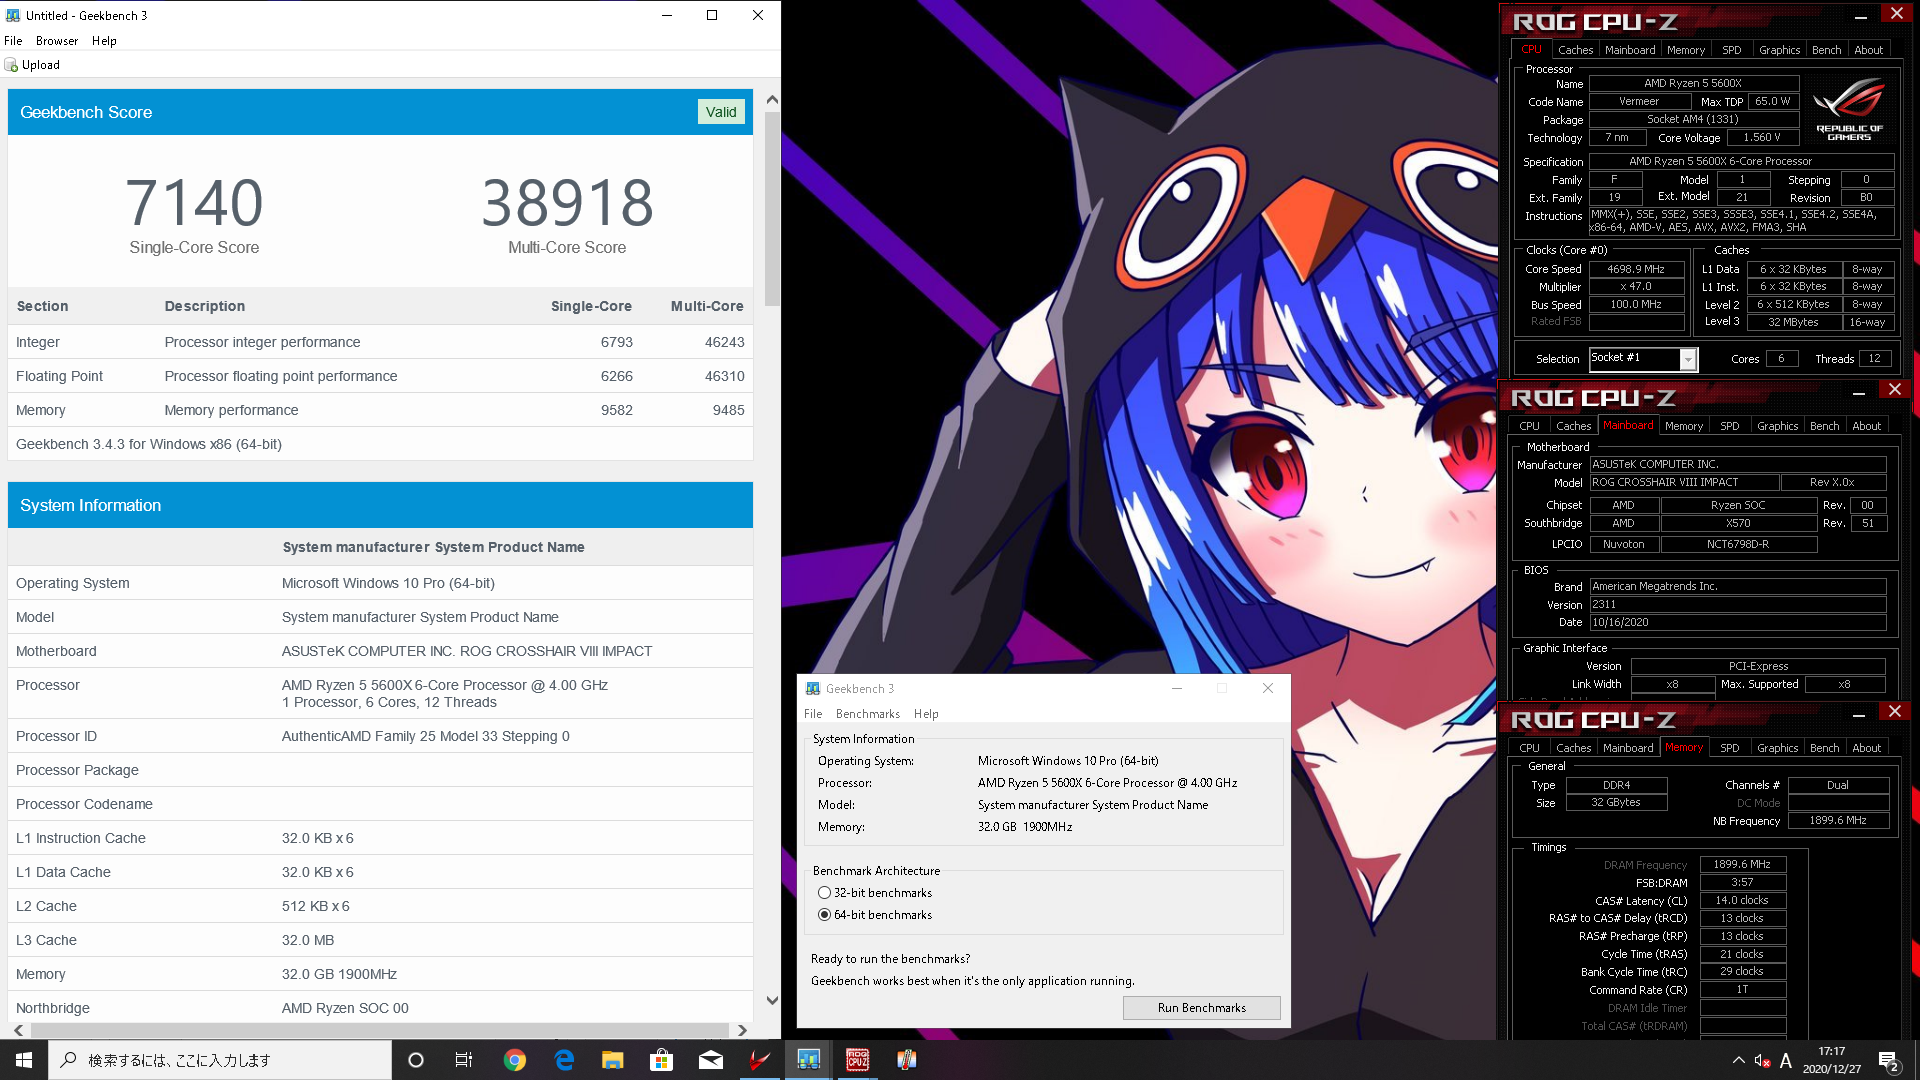
Task: Click the taskbar clock and date
Action: click(x=1831, y=1060)
